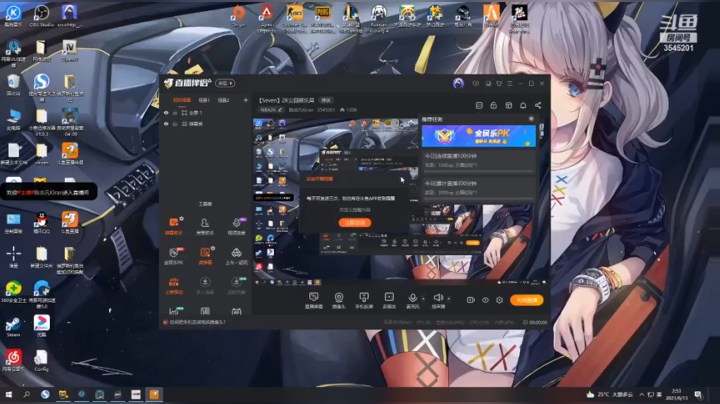
Task: Expand microphone options arrow
Action: click(x=423, y=299)
